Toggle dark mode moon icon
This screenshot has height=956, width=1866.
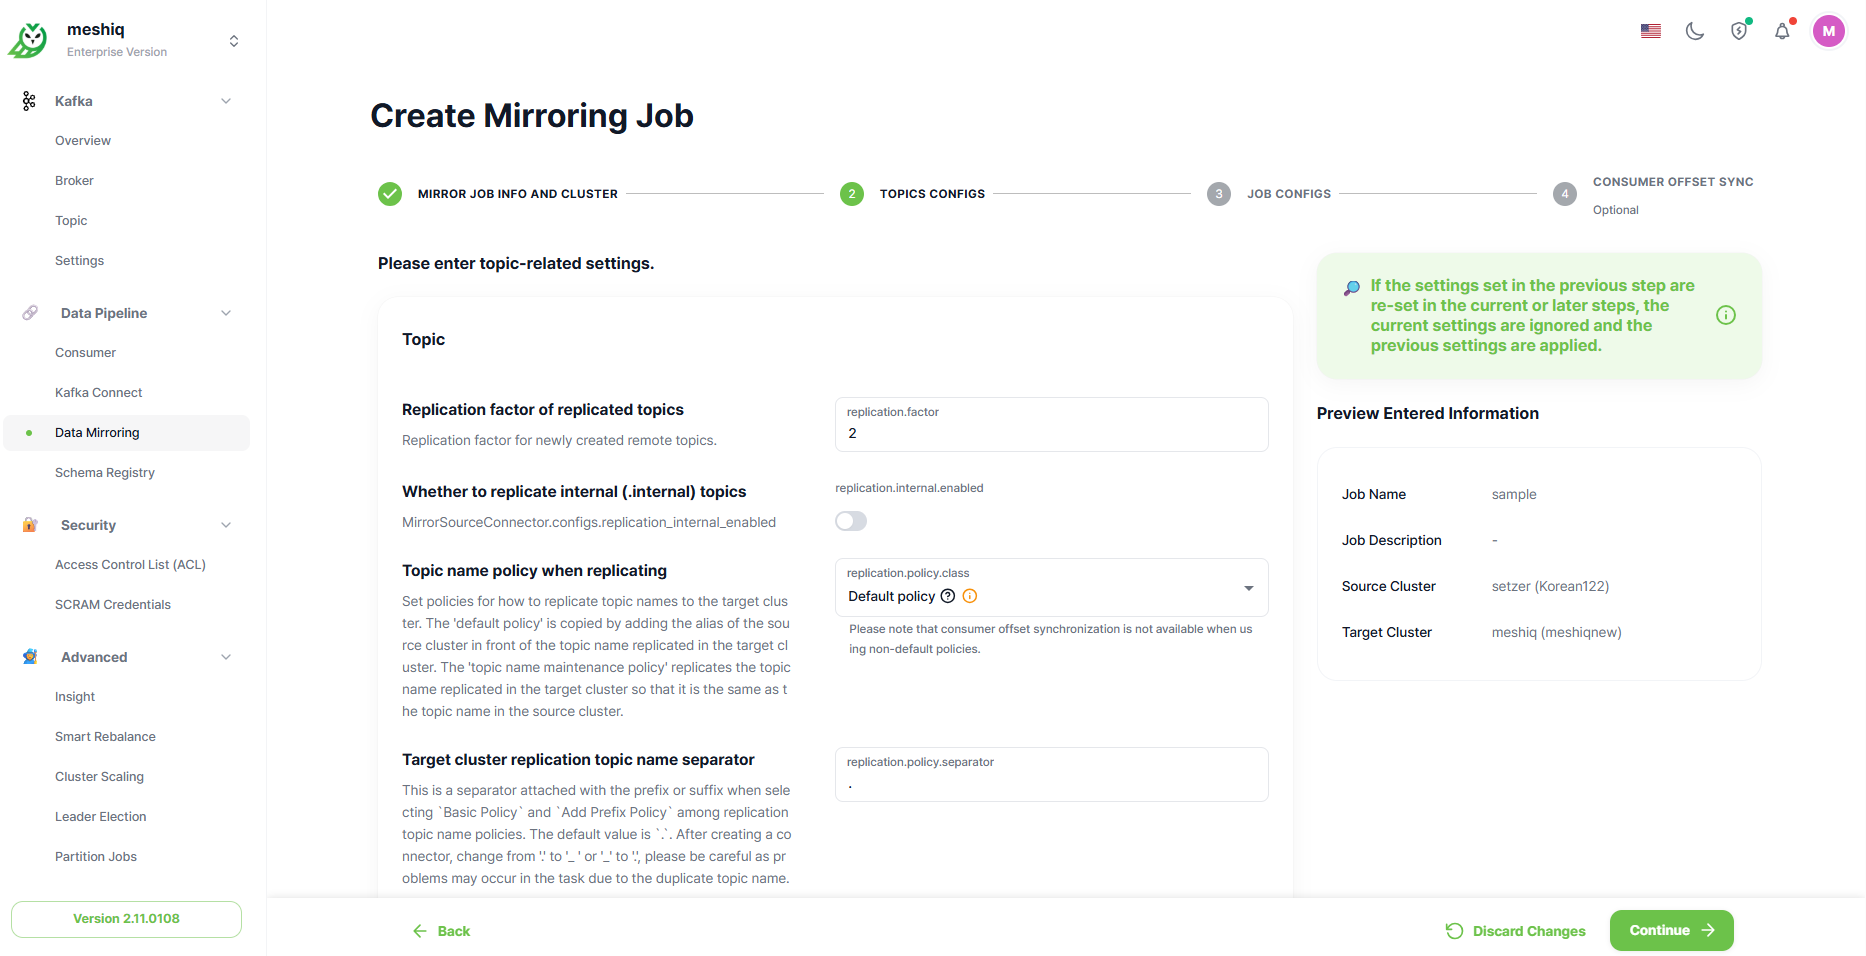click(1695, 31)
